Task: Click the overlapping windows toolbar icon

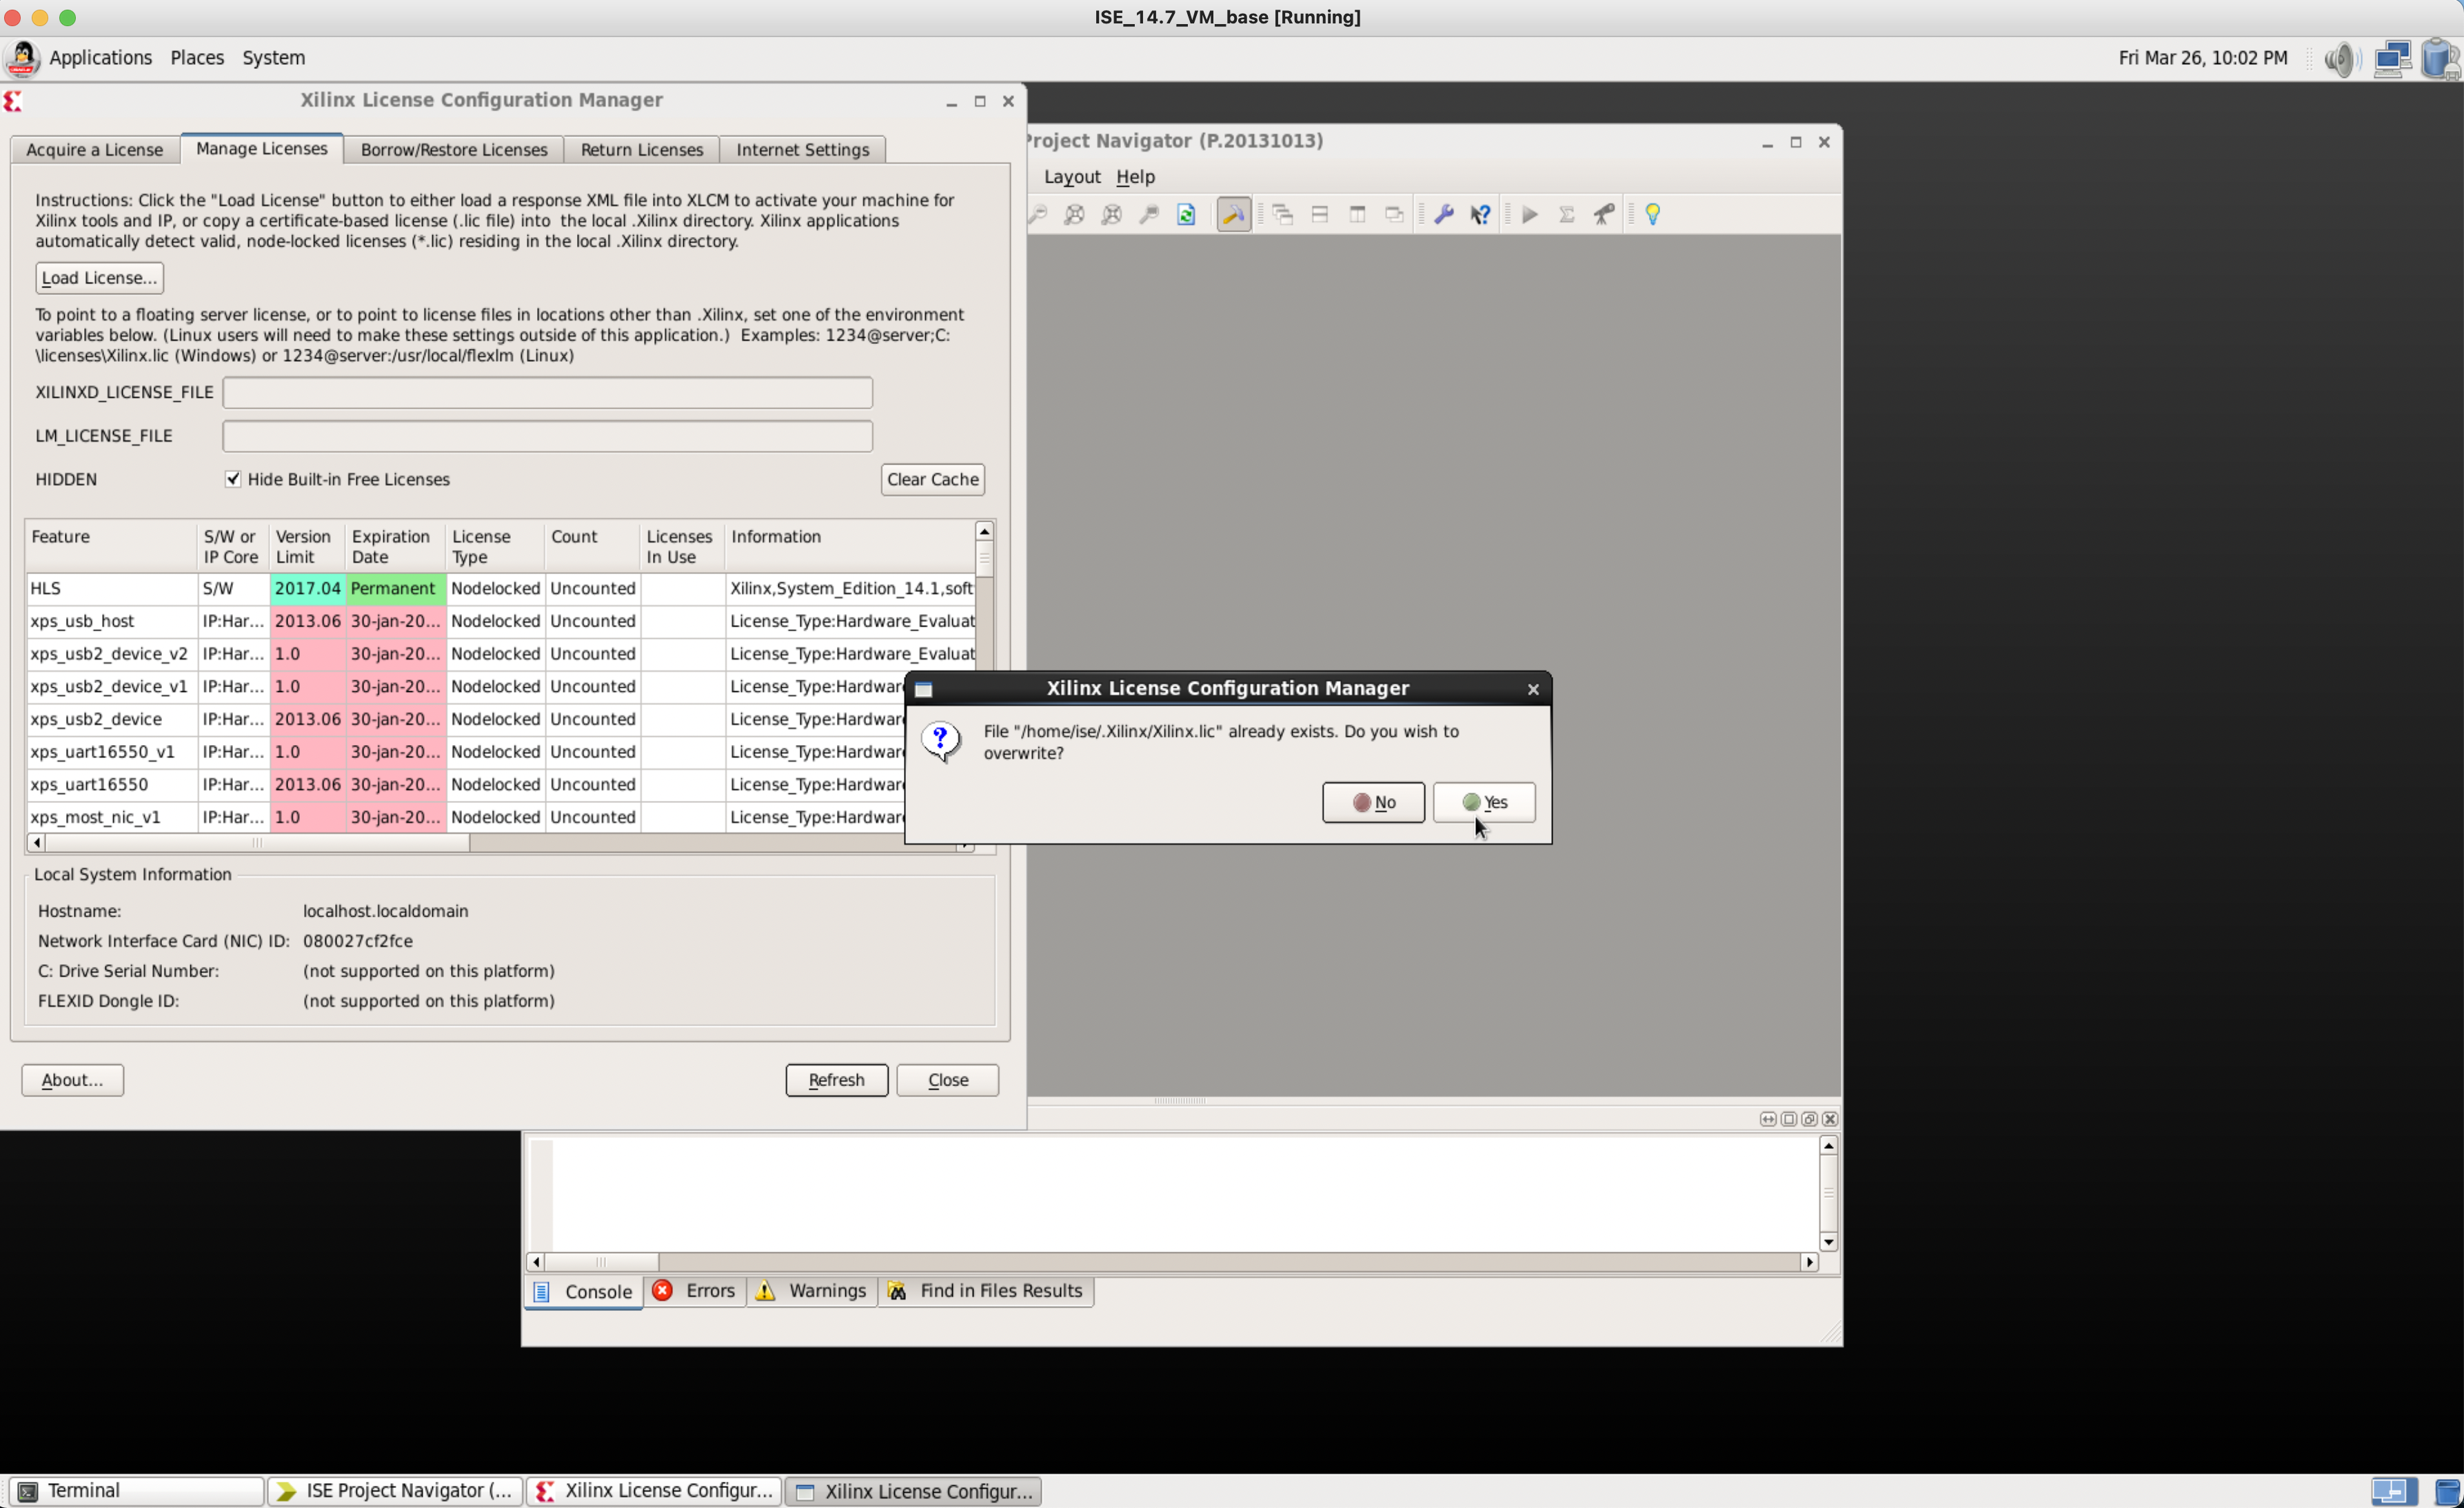Action: click(1394, 214)
